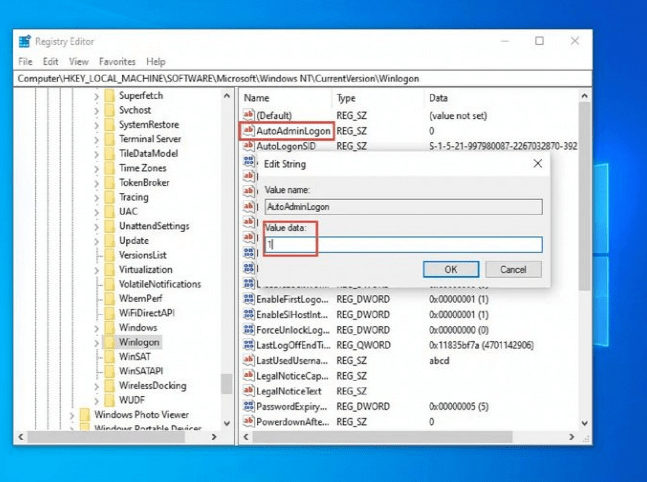Screen dimensions: 647x482
Task: Click the tree pane vertical scrollbar thumb
Action: 226,384
